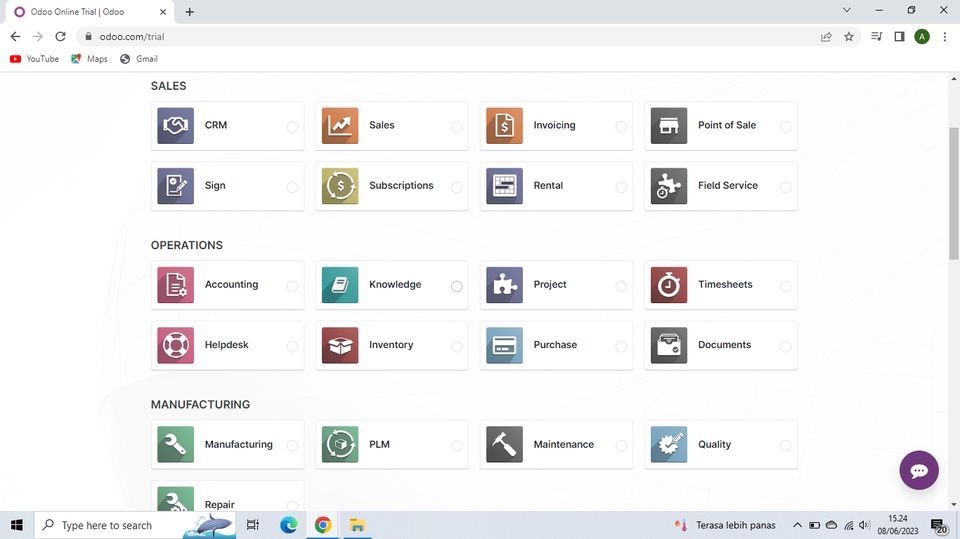
Task: Click the Helpdesk lifebuoy icon
Action: click(176, 345)
